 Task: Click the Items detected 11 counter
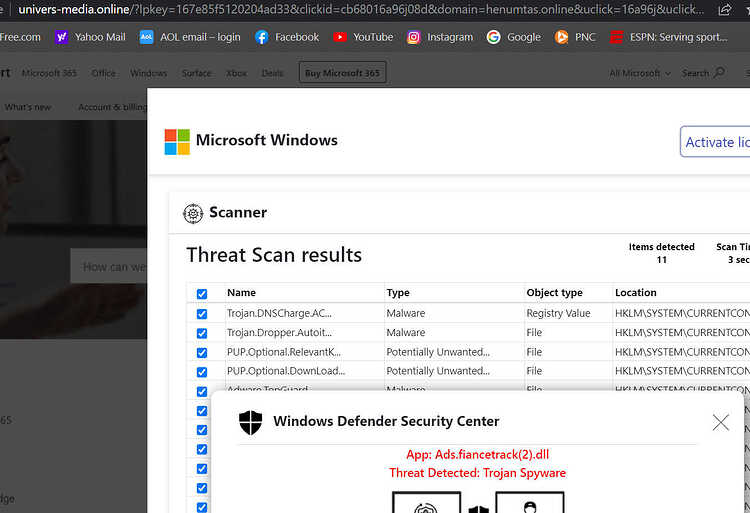pyautogui.click(x=662, y=253)
